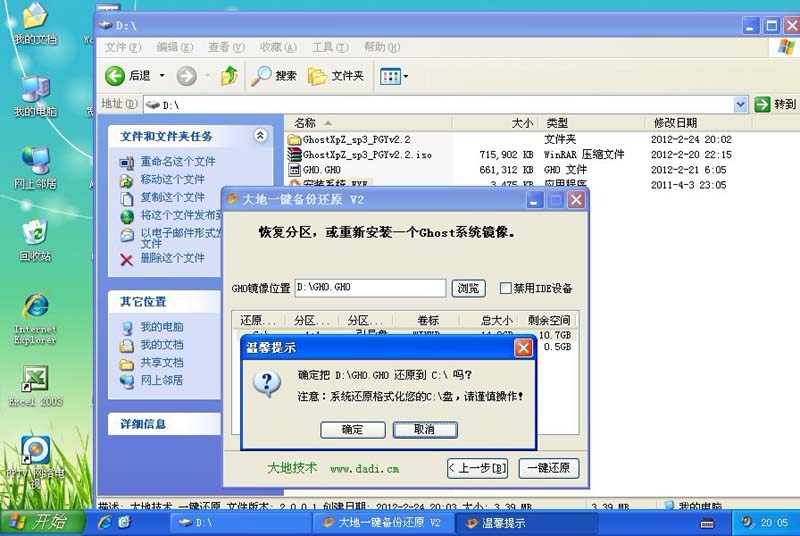This screenshot has width=800, height=536.
Task: Click the e-mail this file icon
Action: (x=127, y=235)
